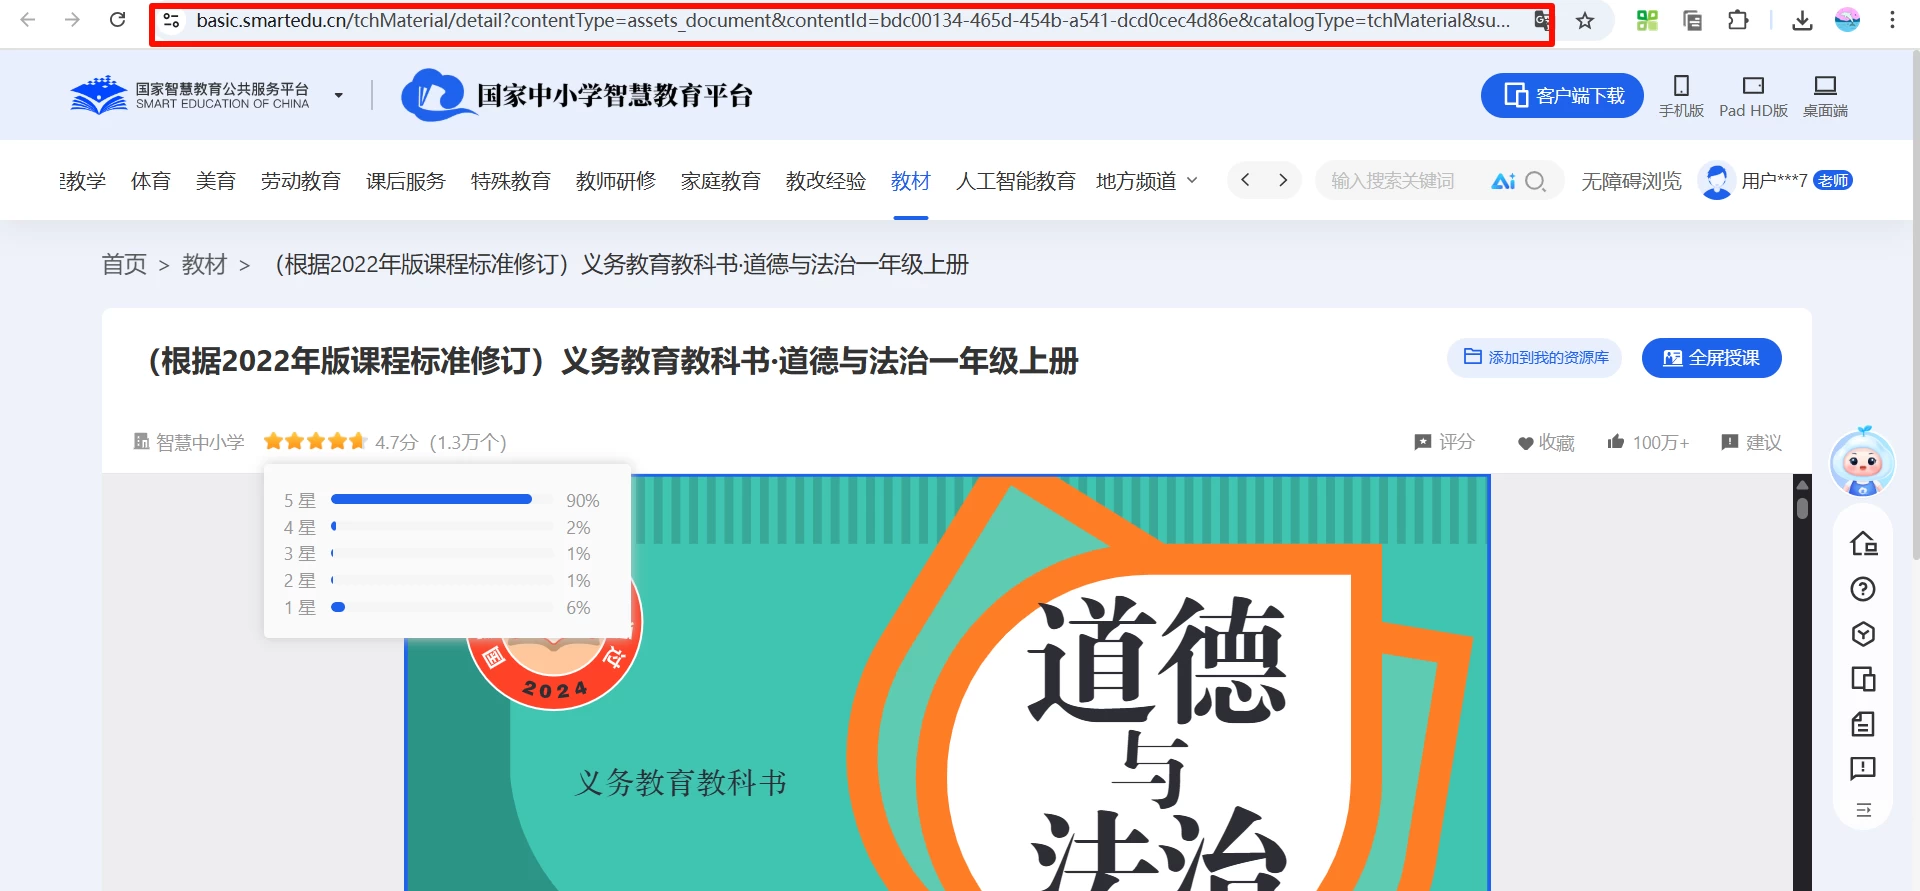Click the home icon in right sidebar
The width and height of the screenshot is (1920, 891).
[1863, 543]
